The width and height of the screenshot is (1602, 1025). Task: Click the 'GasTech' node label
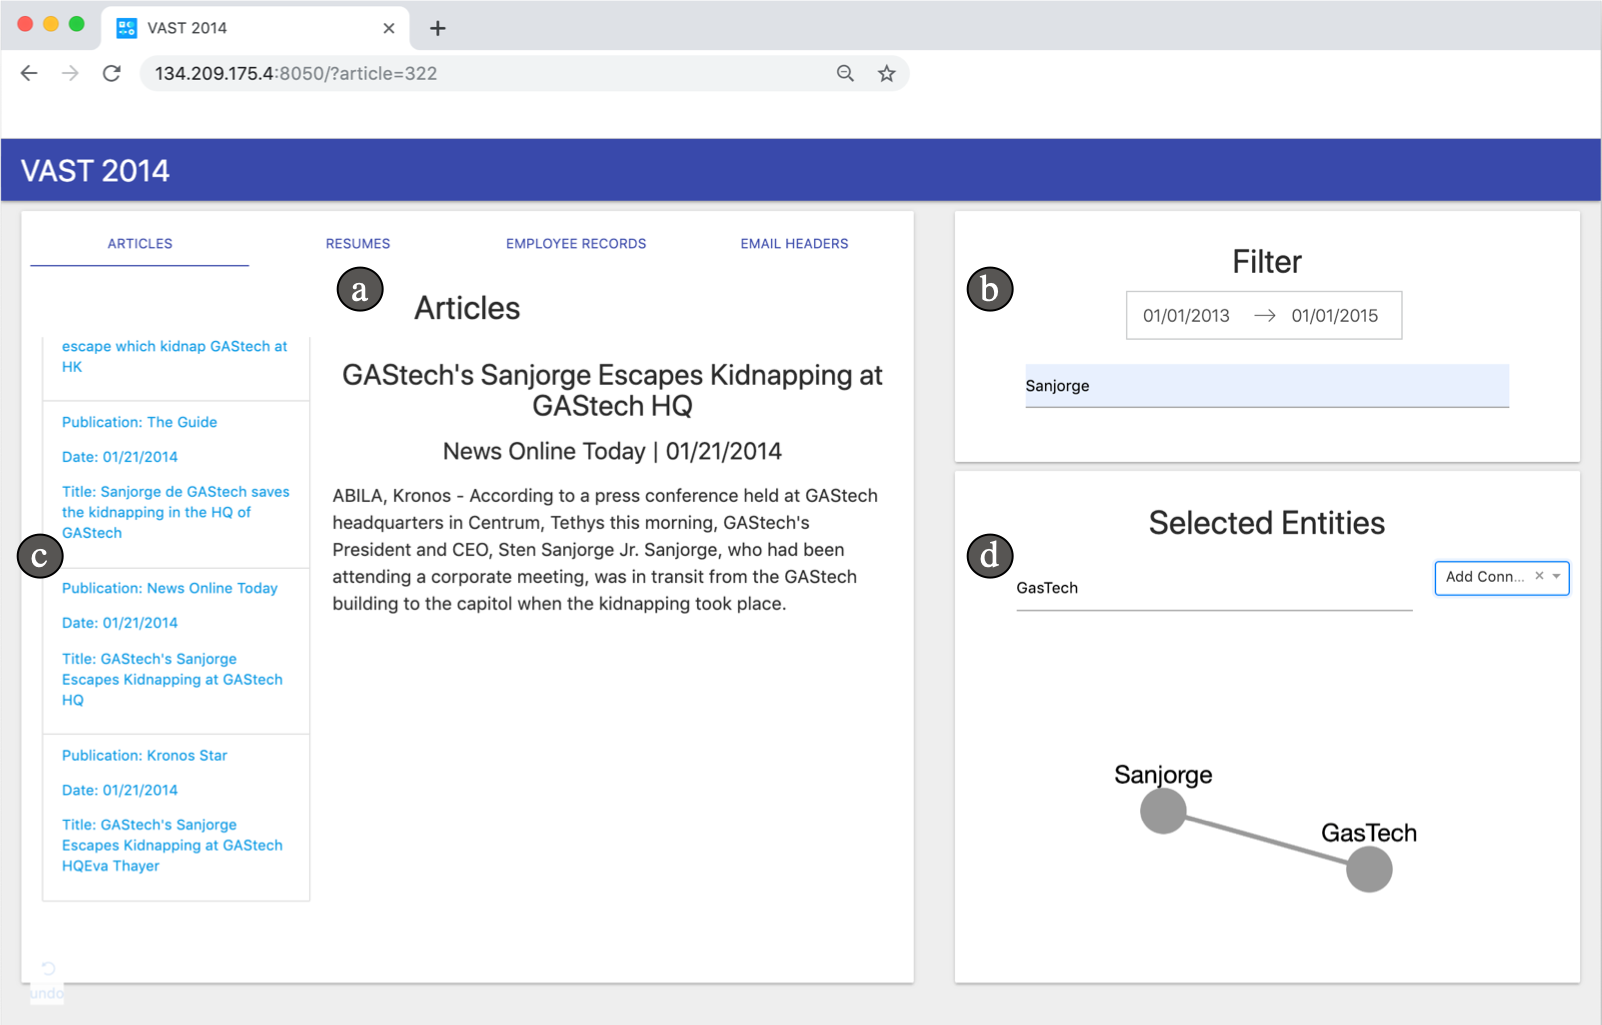point(1369,833)
